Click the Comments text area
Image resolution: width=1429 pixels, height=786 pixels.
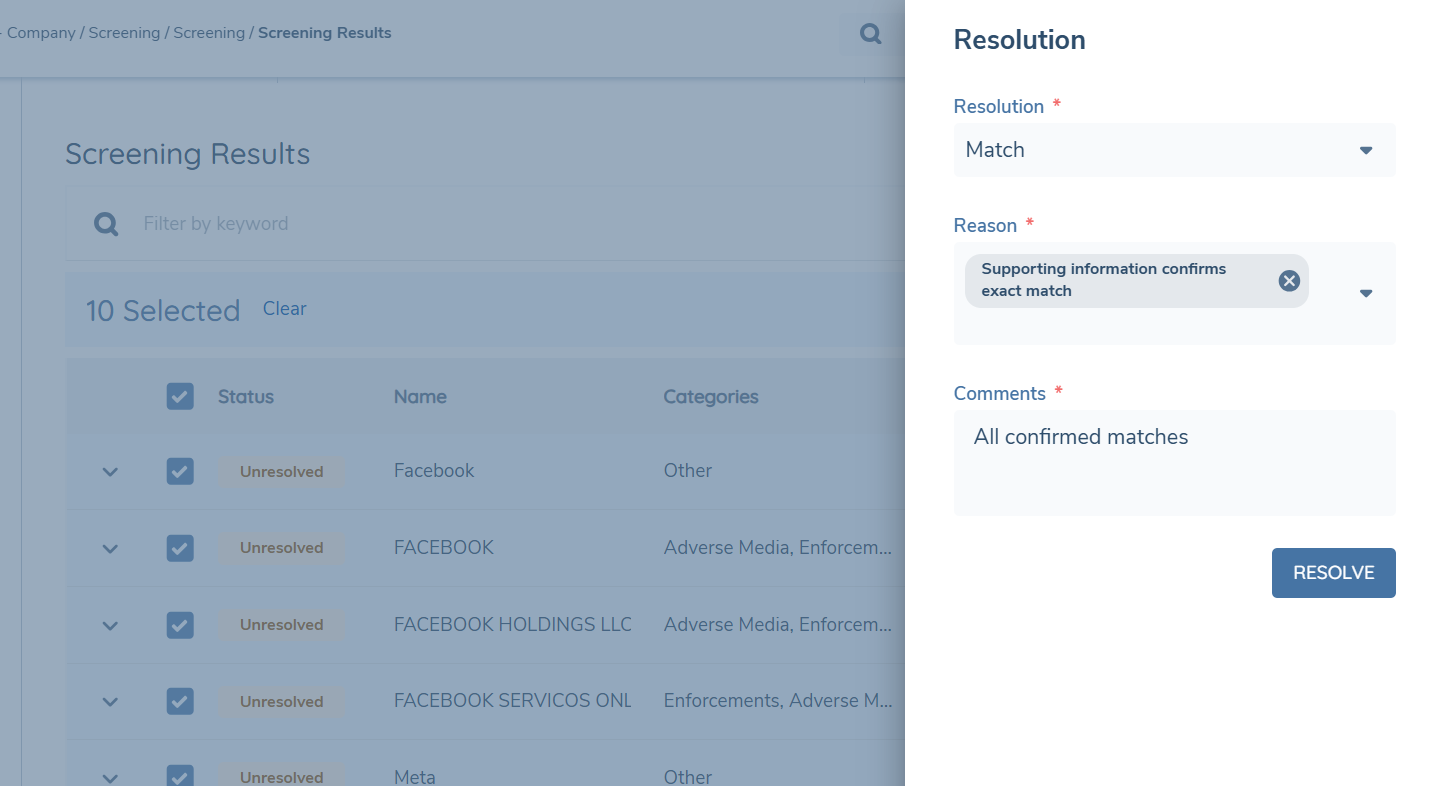click(1174, 463)
